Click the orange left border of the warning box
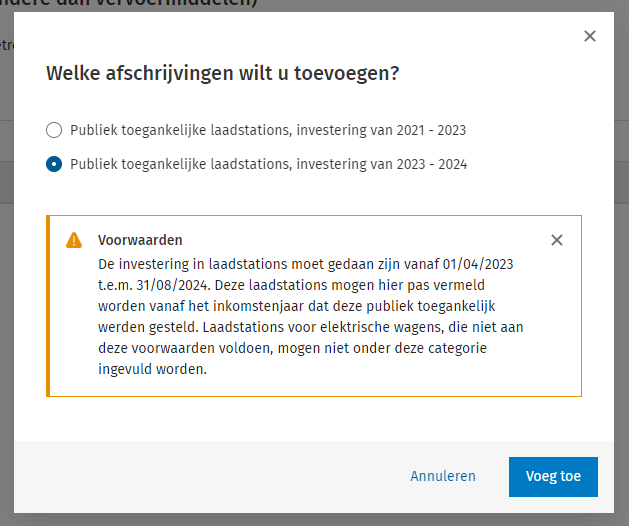 point(47,305)
